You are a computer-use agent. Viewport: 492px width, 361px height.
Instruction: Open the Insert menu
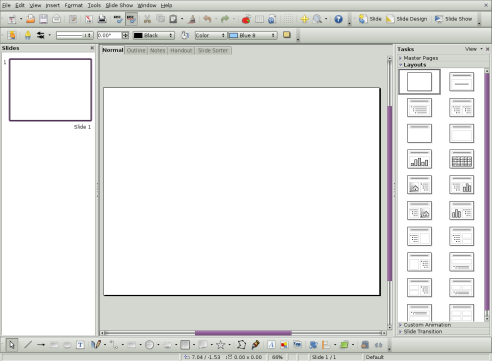(53, 5)
